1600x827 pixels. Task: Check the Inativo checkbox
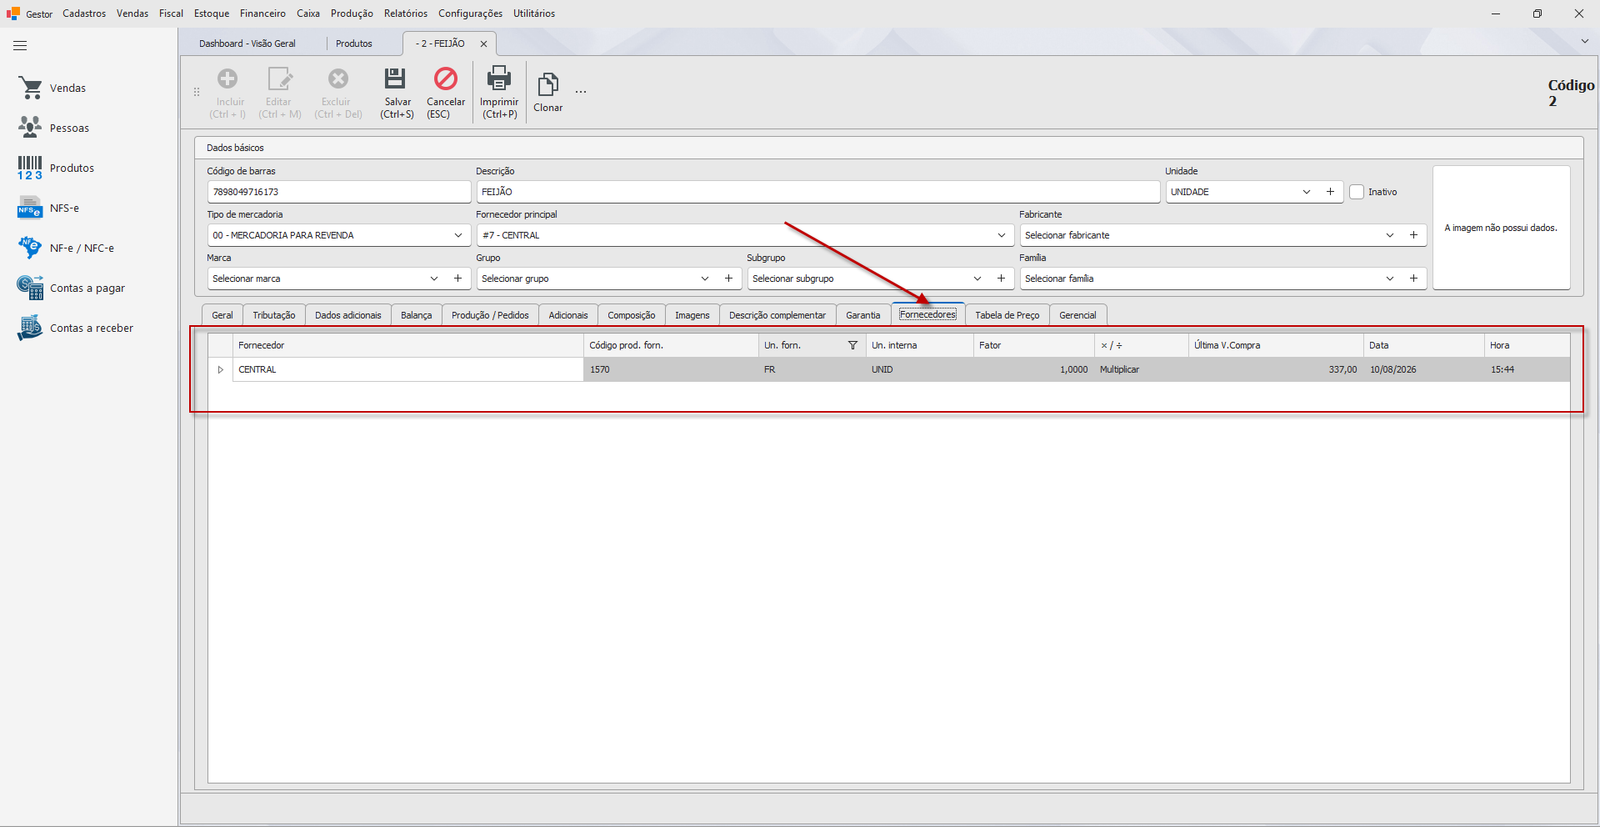point(1357,192)
